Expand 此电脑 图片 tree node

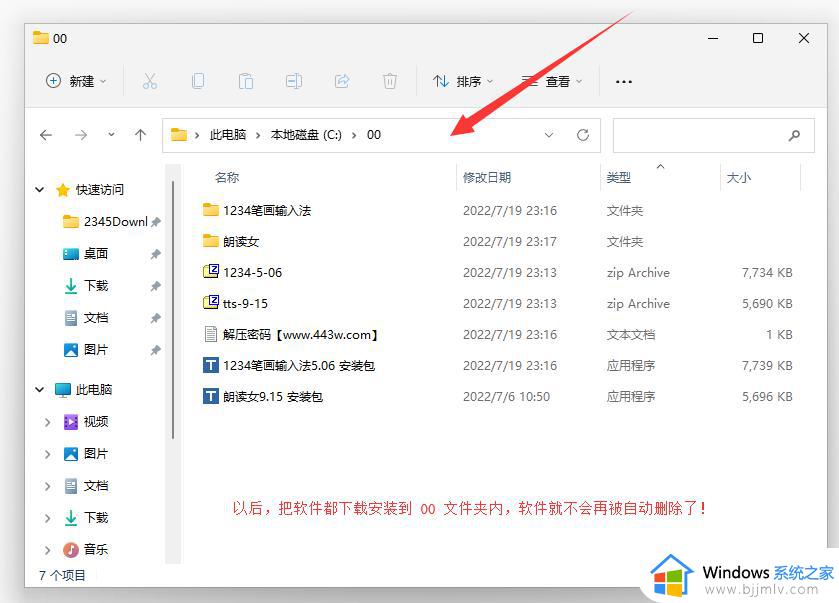[x=48, y=454]
